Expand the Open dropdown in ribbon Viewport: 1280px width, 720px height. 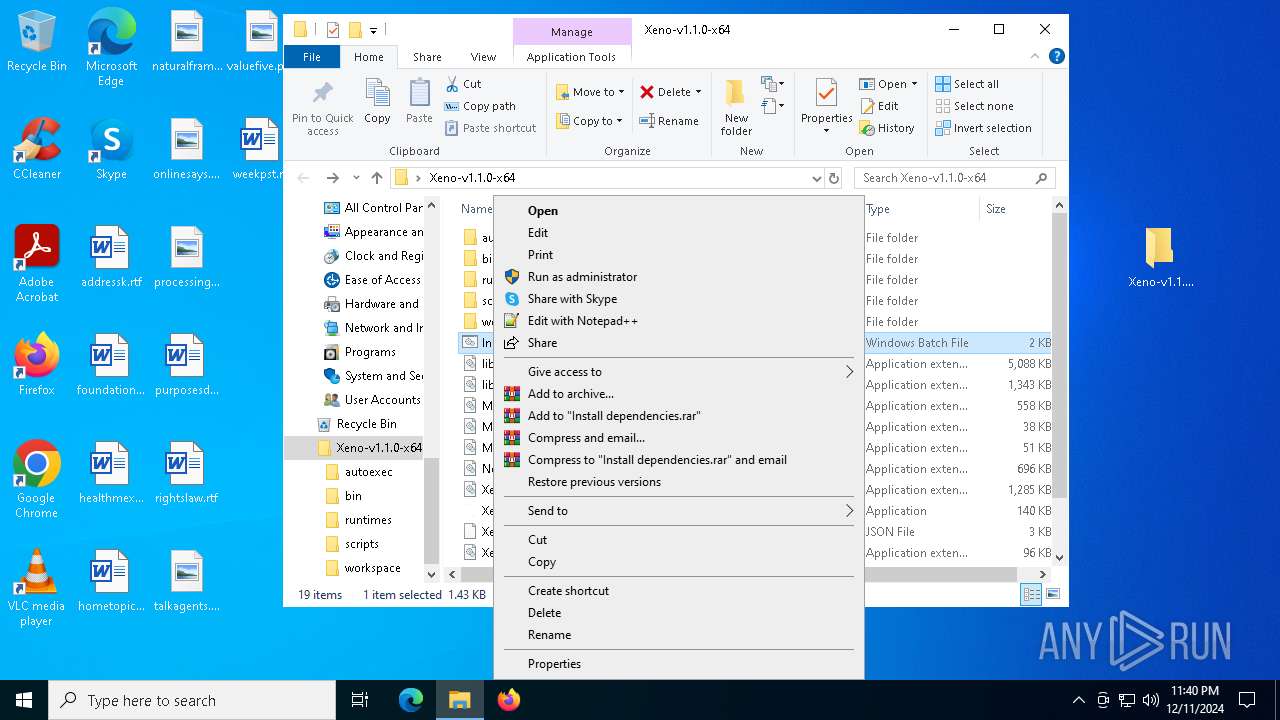913,84
